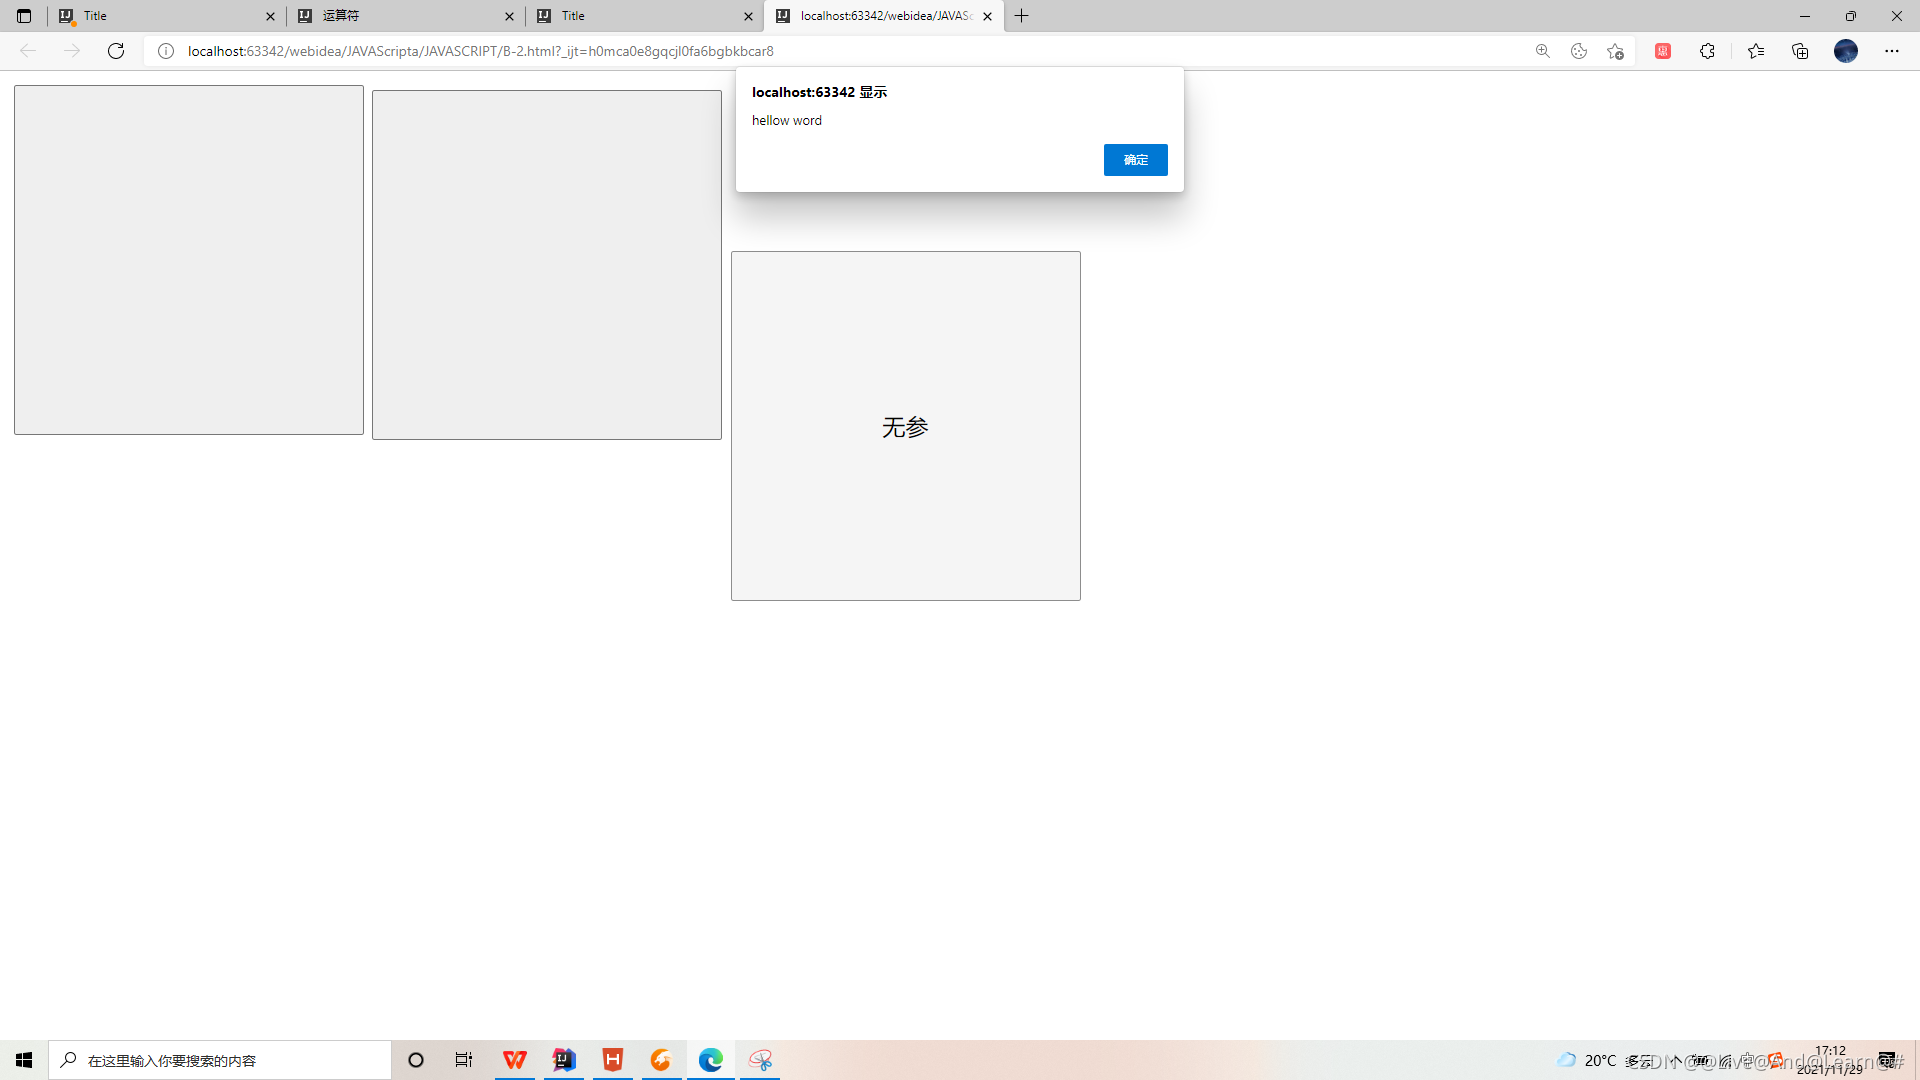Open Collections panel
1920x1080 pixels.
[x=1800, y=51]
